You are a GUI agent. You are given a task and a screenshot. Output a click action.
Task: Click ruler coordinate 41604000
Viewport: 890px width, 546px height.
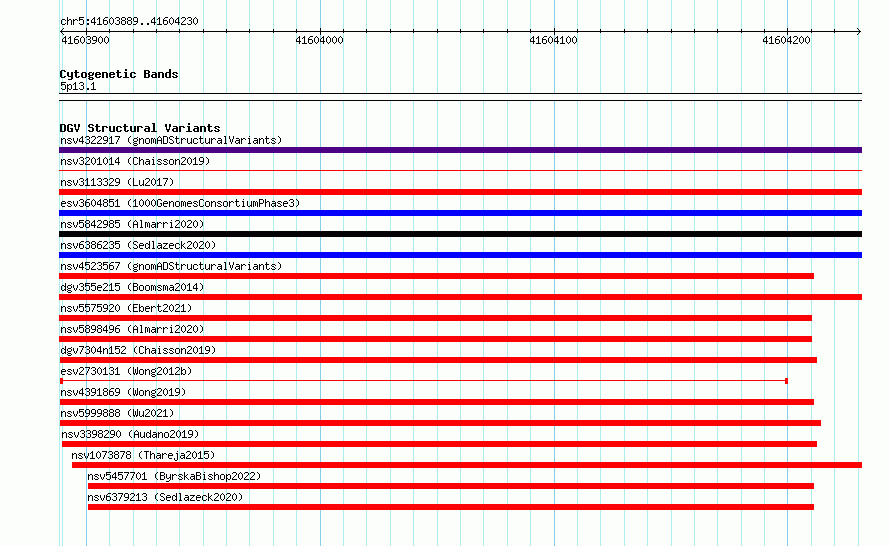(x=320, y=40)
